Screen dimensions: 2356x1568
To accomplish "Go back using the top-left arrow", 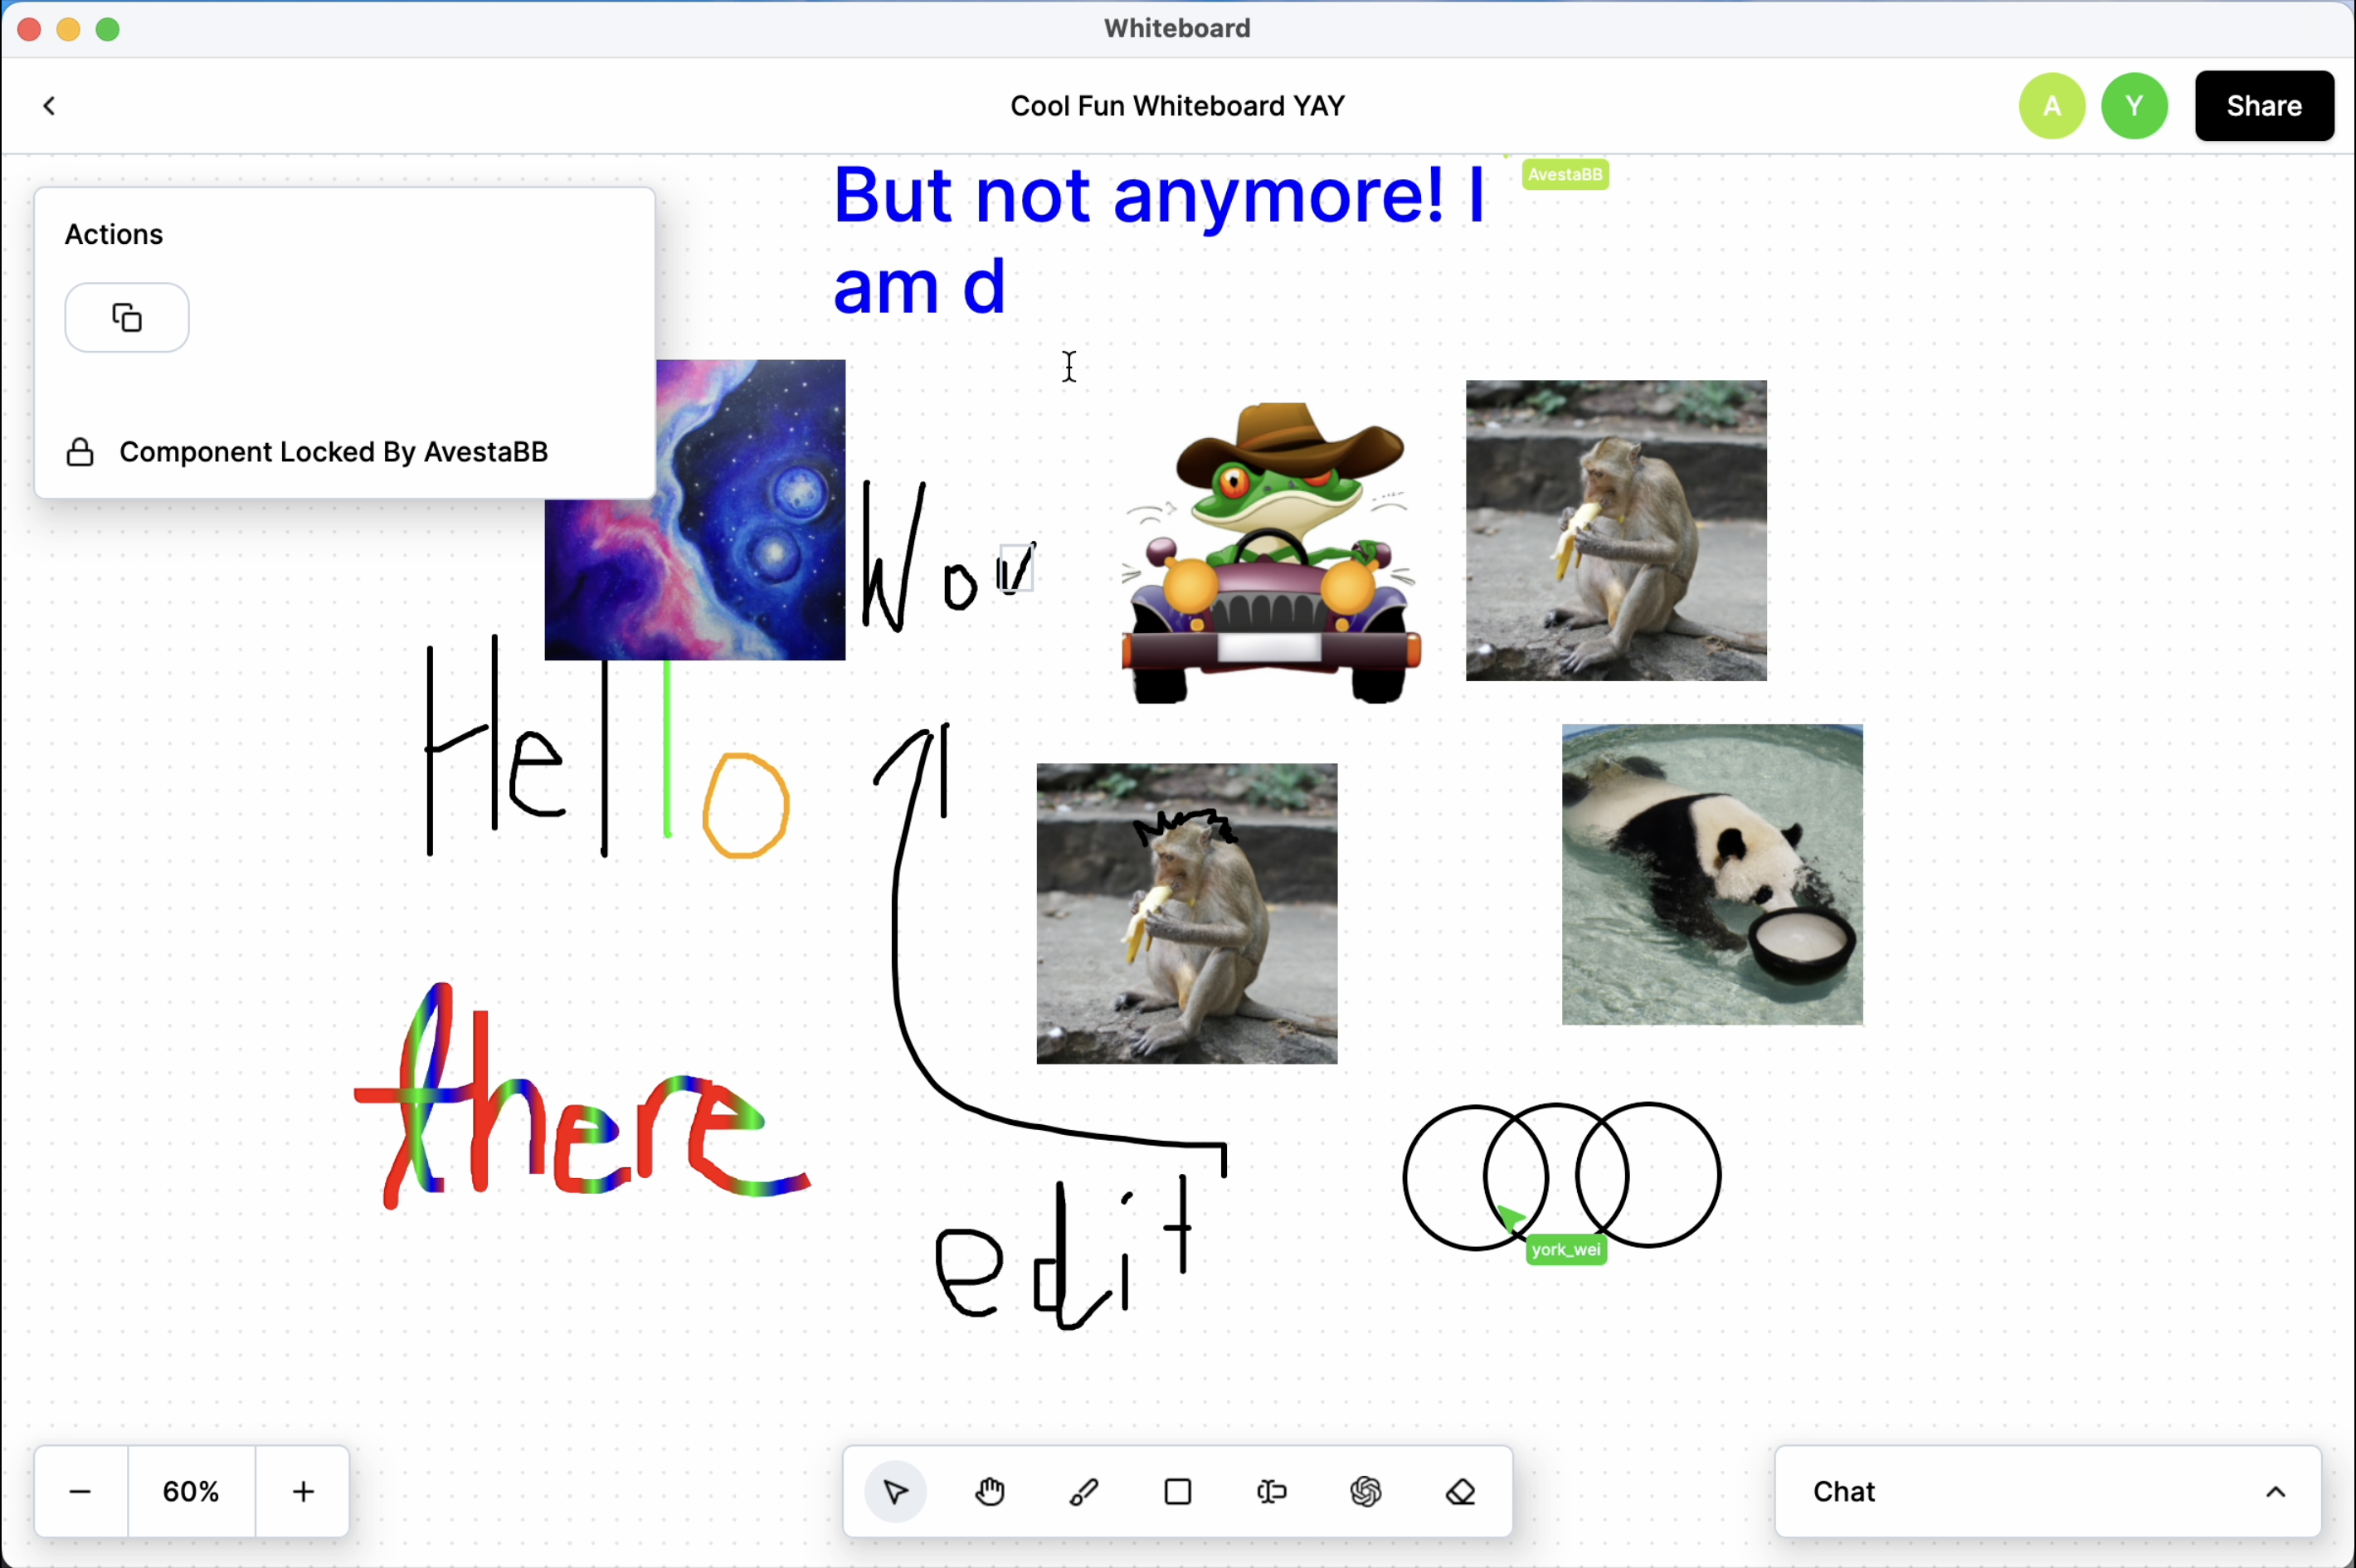I will 49,106.
